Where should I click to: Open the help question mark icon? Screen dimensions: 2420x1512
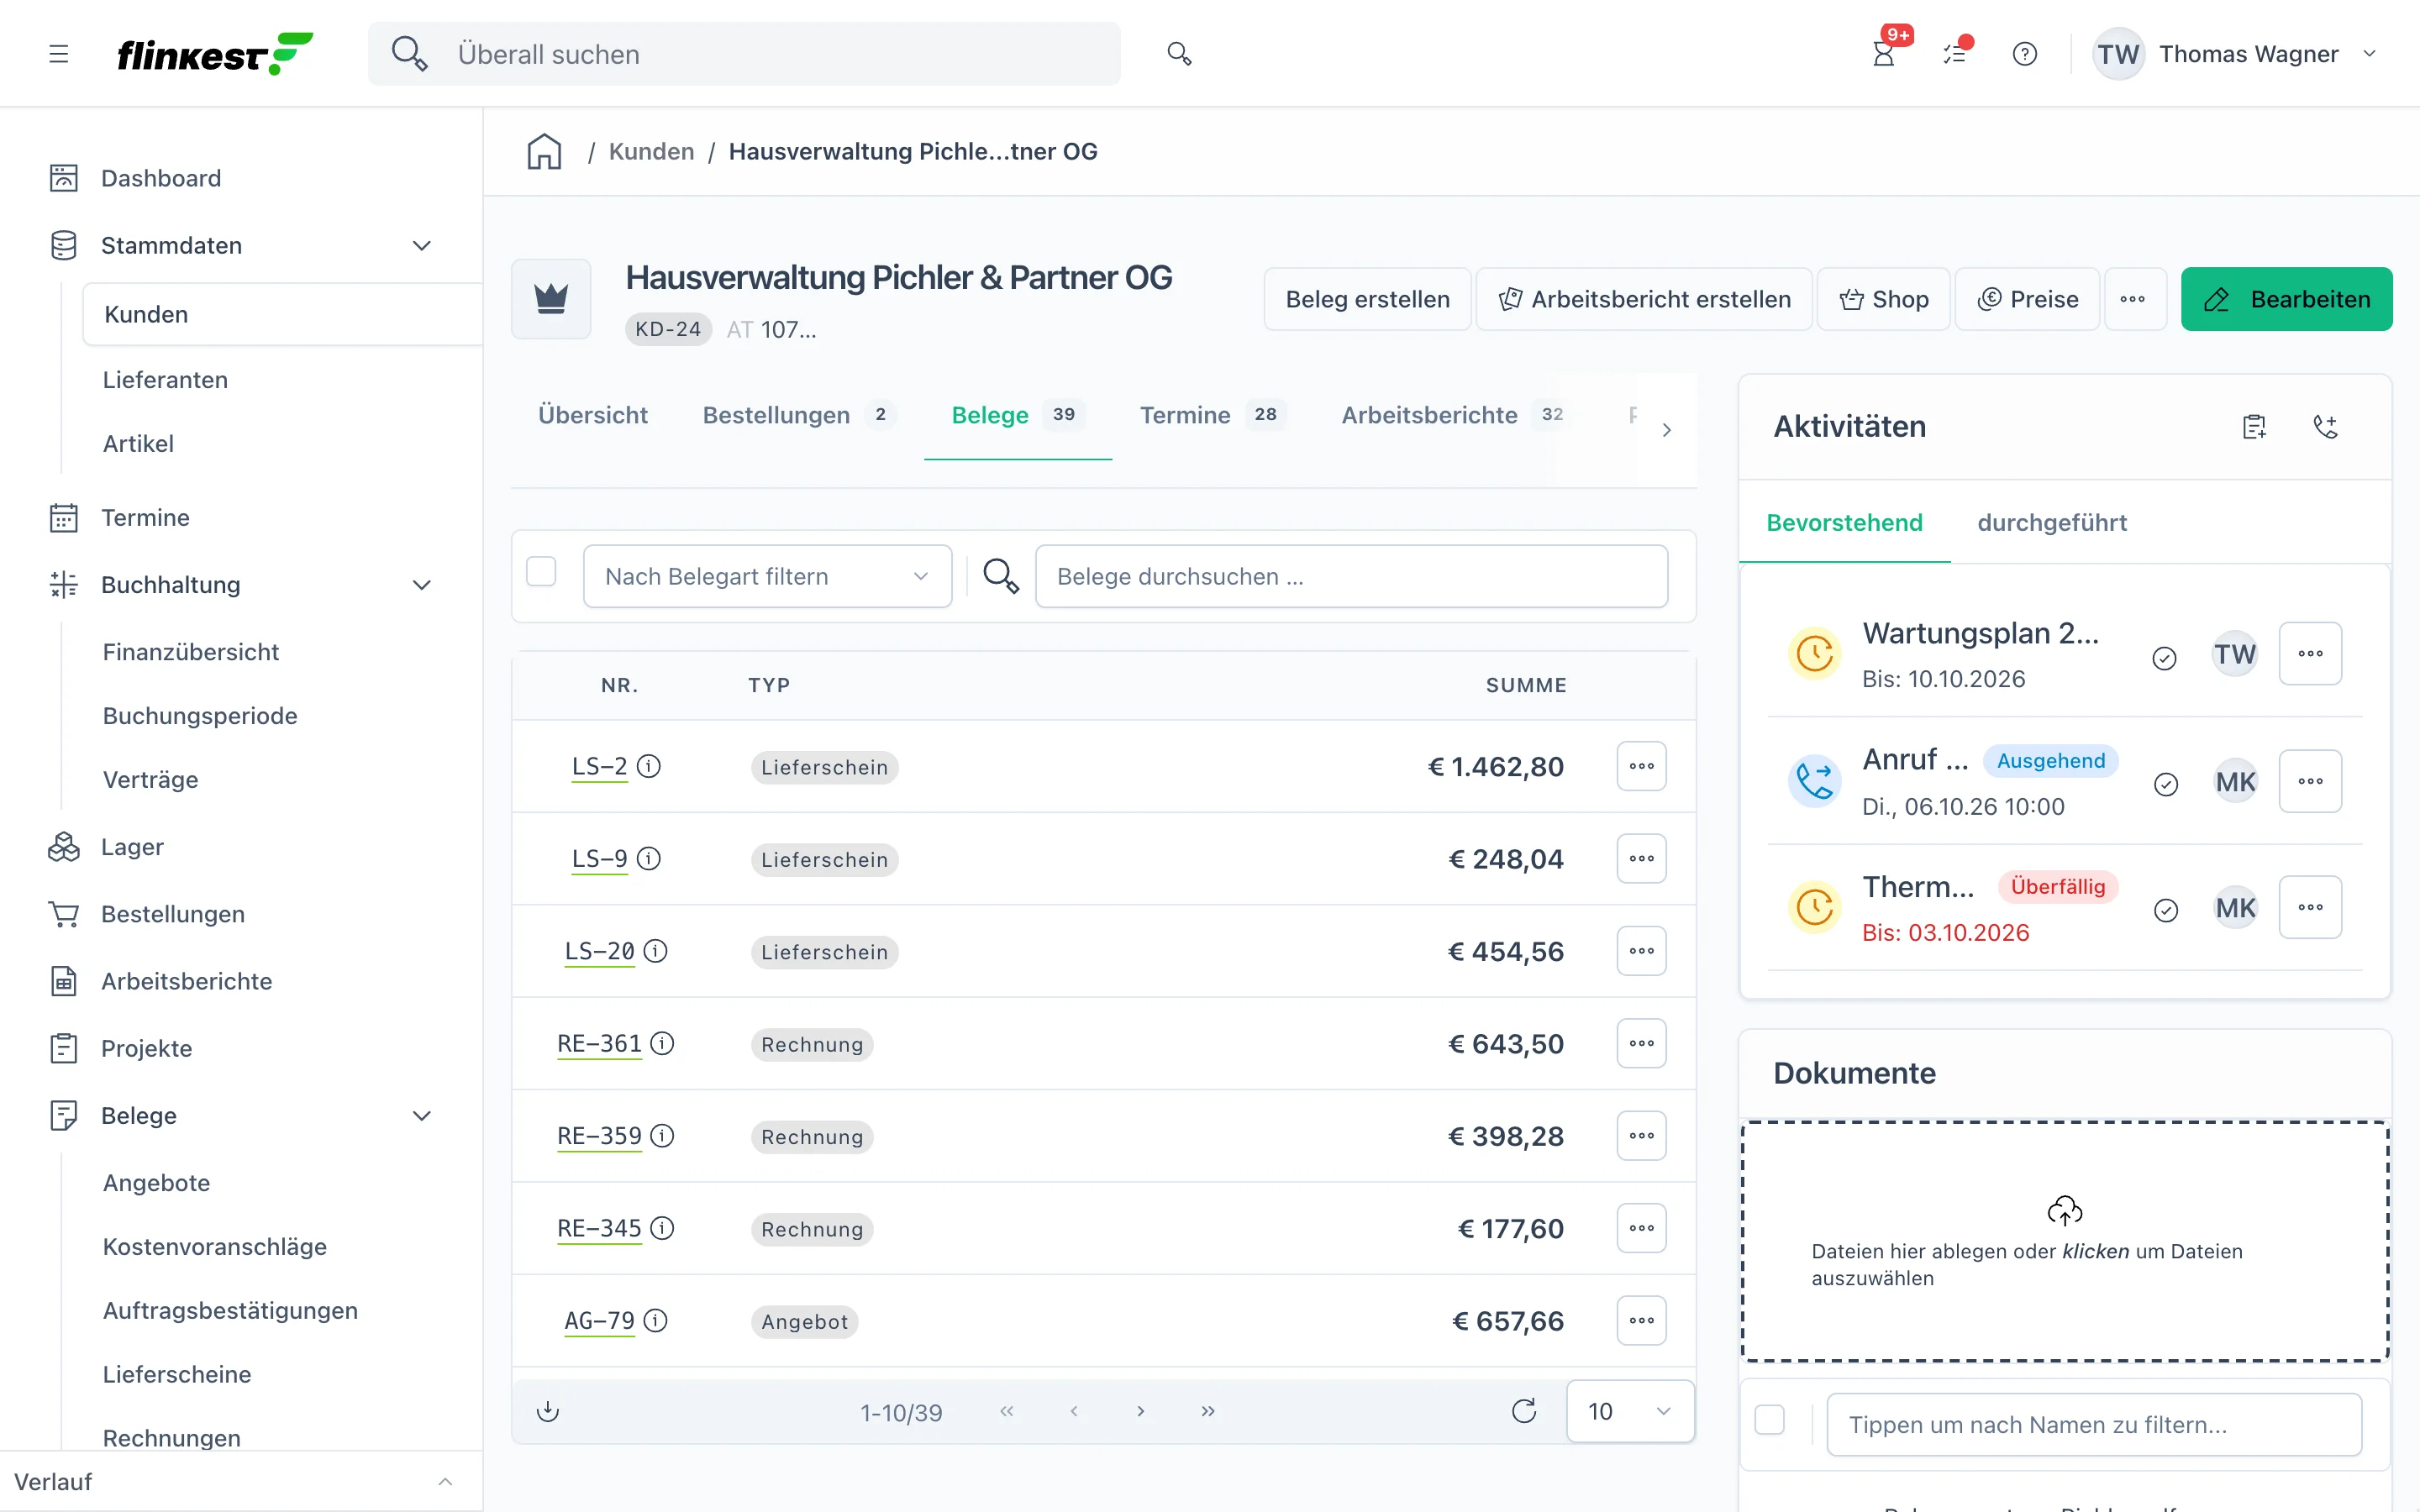pyautogui.click(x=2025, y=54)
